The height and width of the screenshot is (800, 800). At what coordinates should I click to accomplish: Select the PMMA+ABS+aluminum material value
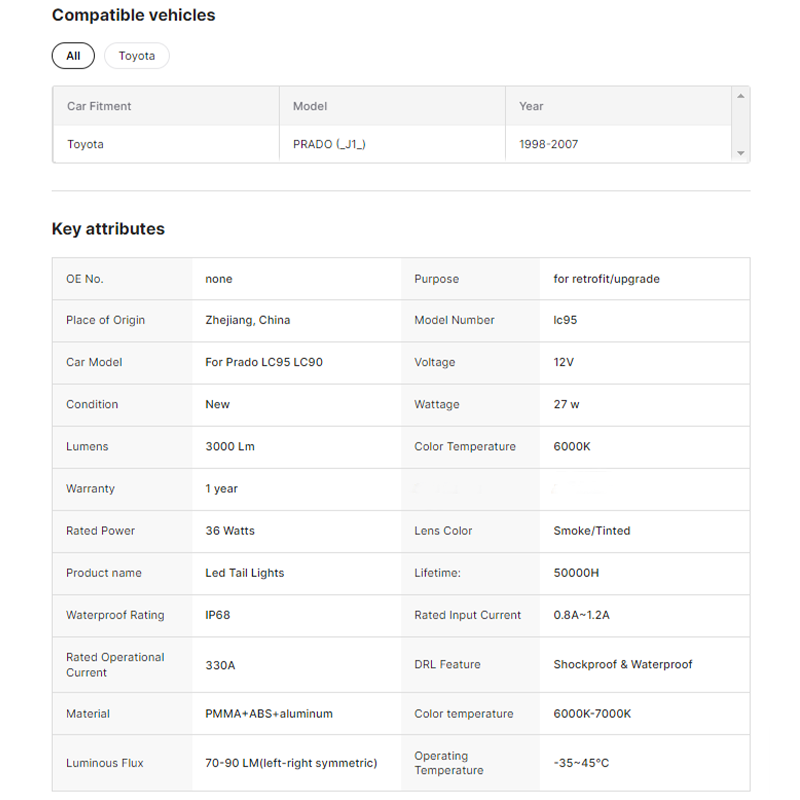[x=269, y=714]
